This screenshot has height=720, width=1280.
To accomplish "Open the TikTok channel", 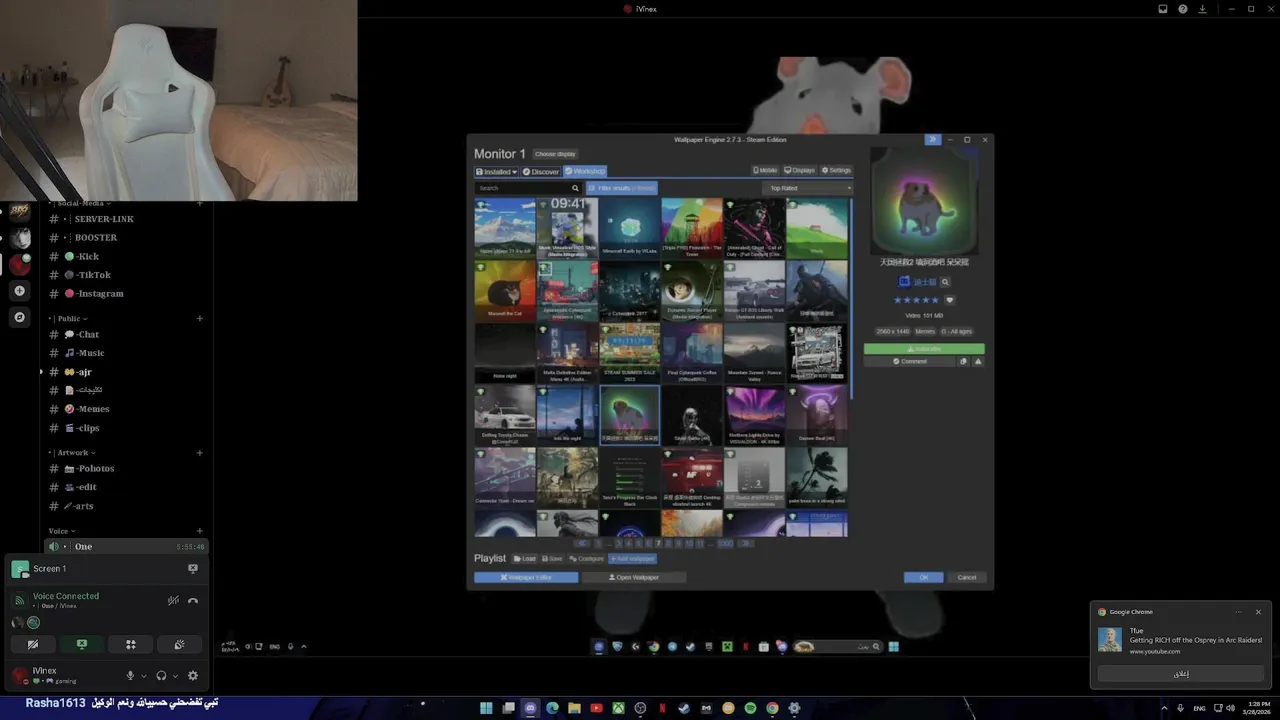I will pos(126,275).
